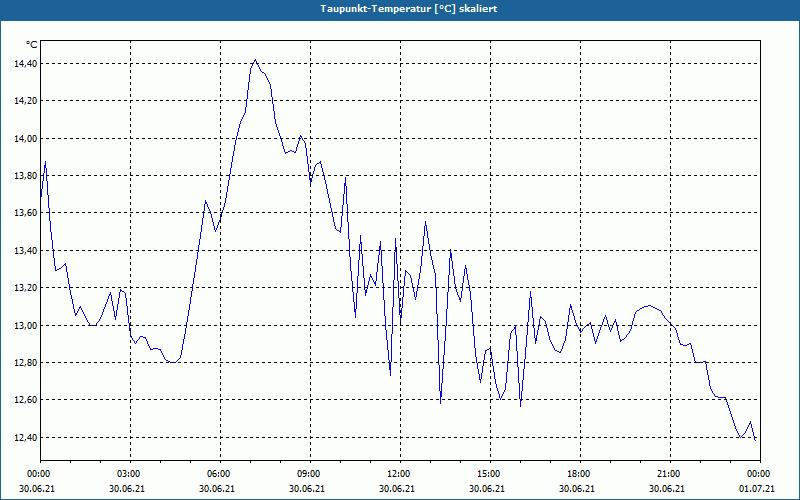This screenshot has width=800, height=500.
Task: Click the 12,60 y-axis value
Action: pos(25,400)
